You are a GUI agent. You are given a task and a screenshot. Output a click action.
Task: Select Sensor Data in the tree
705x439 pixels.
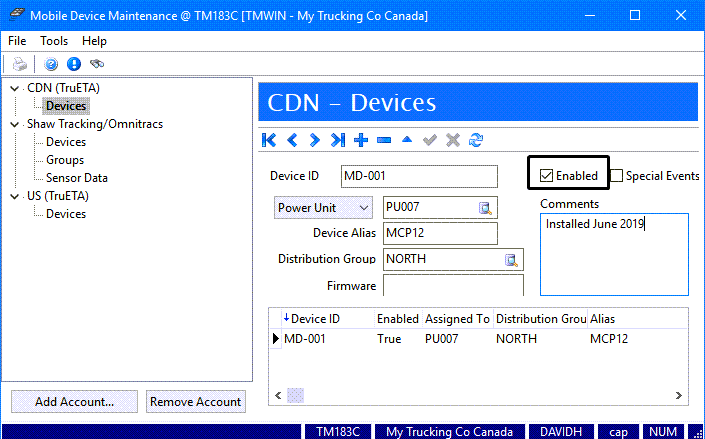[77, 178]
